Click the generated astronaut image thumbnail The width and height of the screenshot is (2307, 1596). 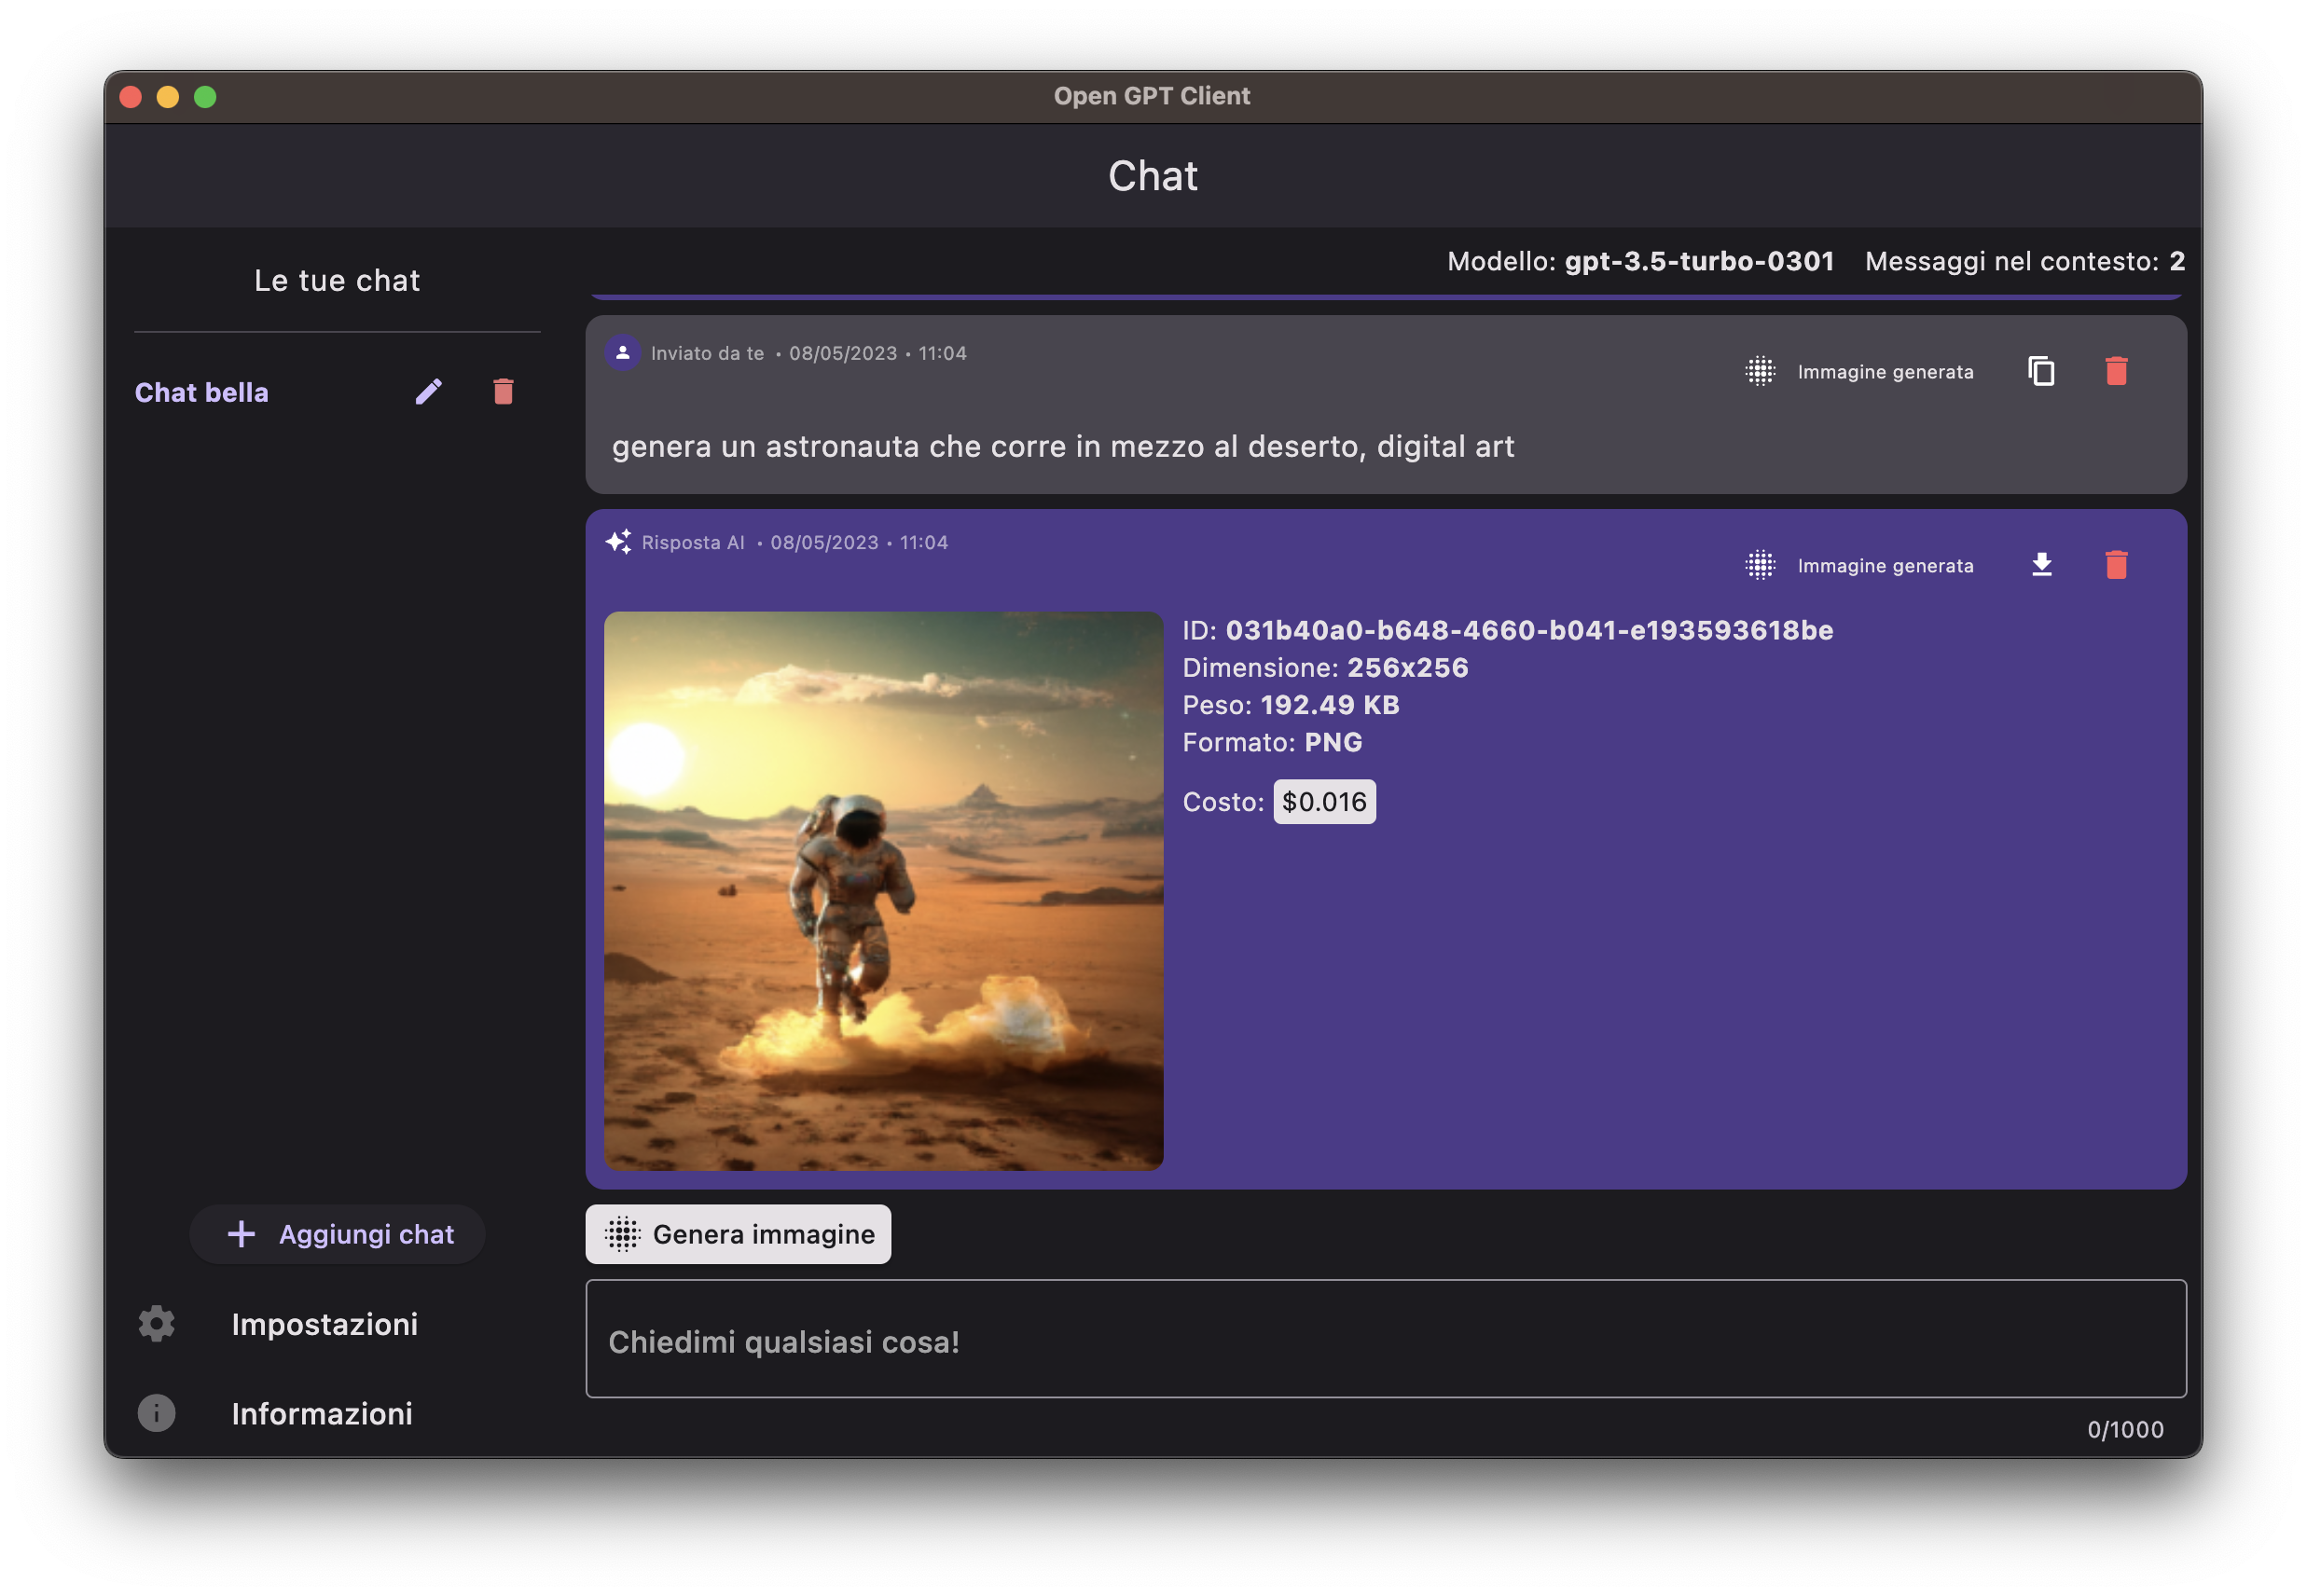point(883,891)
